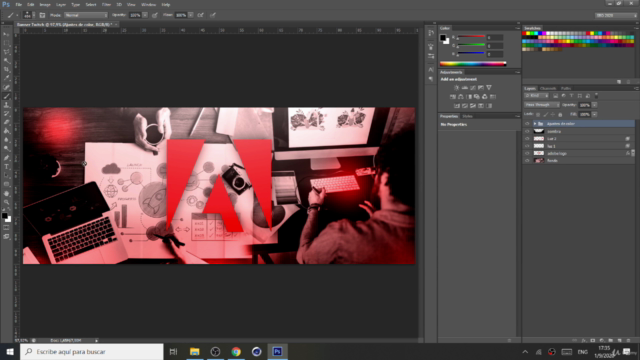
Task: Open the Image menu
Action: pyautogui.click(x=45, y=4)
